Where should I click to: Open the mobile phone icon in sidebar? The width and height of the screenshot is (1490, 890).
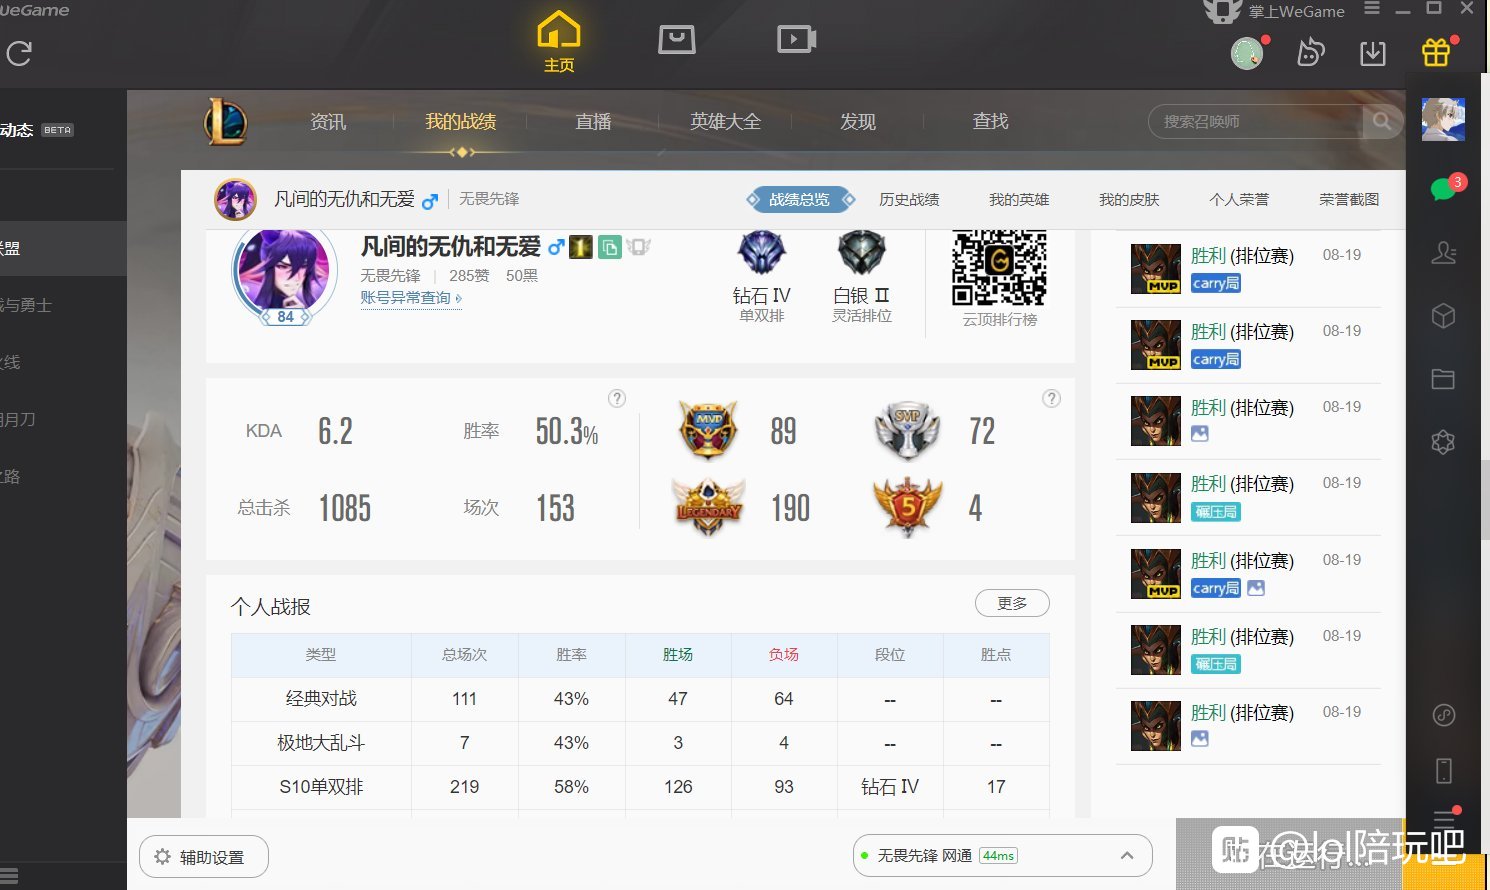click(x=1444, y=771)
